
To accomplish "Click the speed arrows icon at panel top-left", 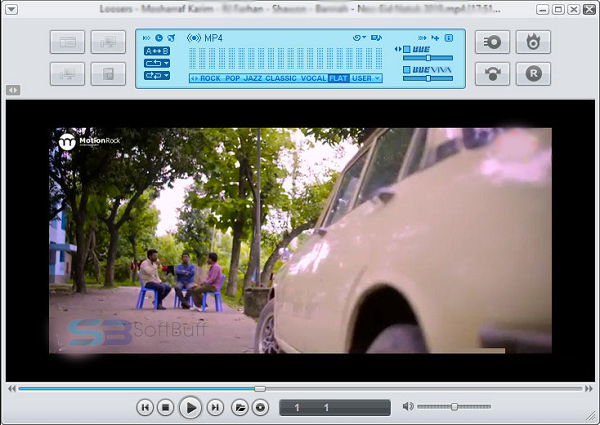I will tap(147, 38).
